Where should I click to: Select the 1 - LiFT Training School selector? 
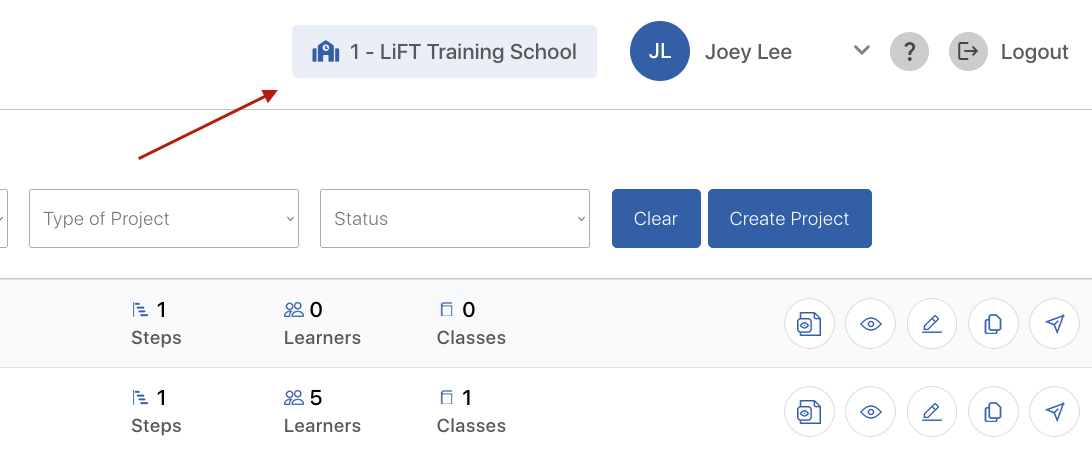coord(444,52)
